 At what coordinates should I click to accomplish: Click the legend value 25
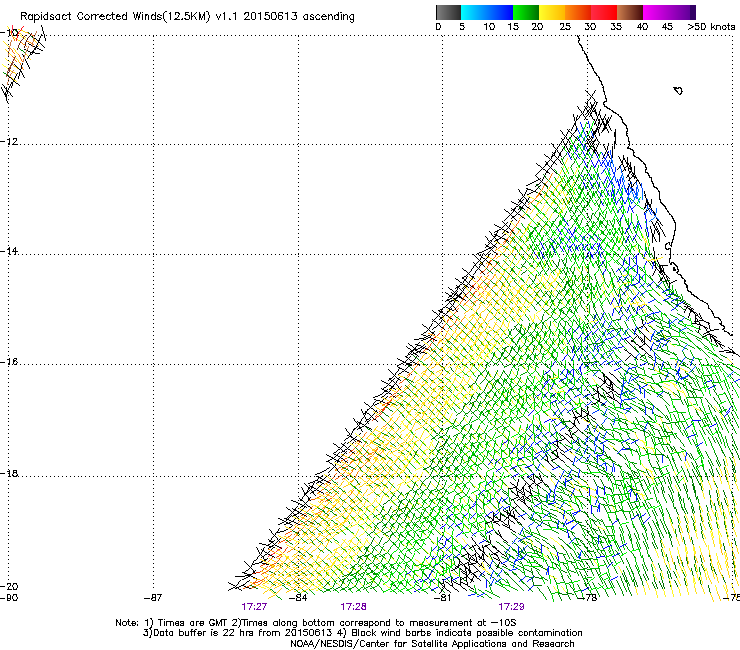565,27
